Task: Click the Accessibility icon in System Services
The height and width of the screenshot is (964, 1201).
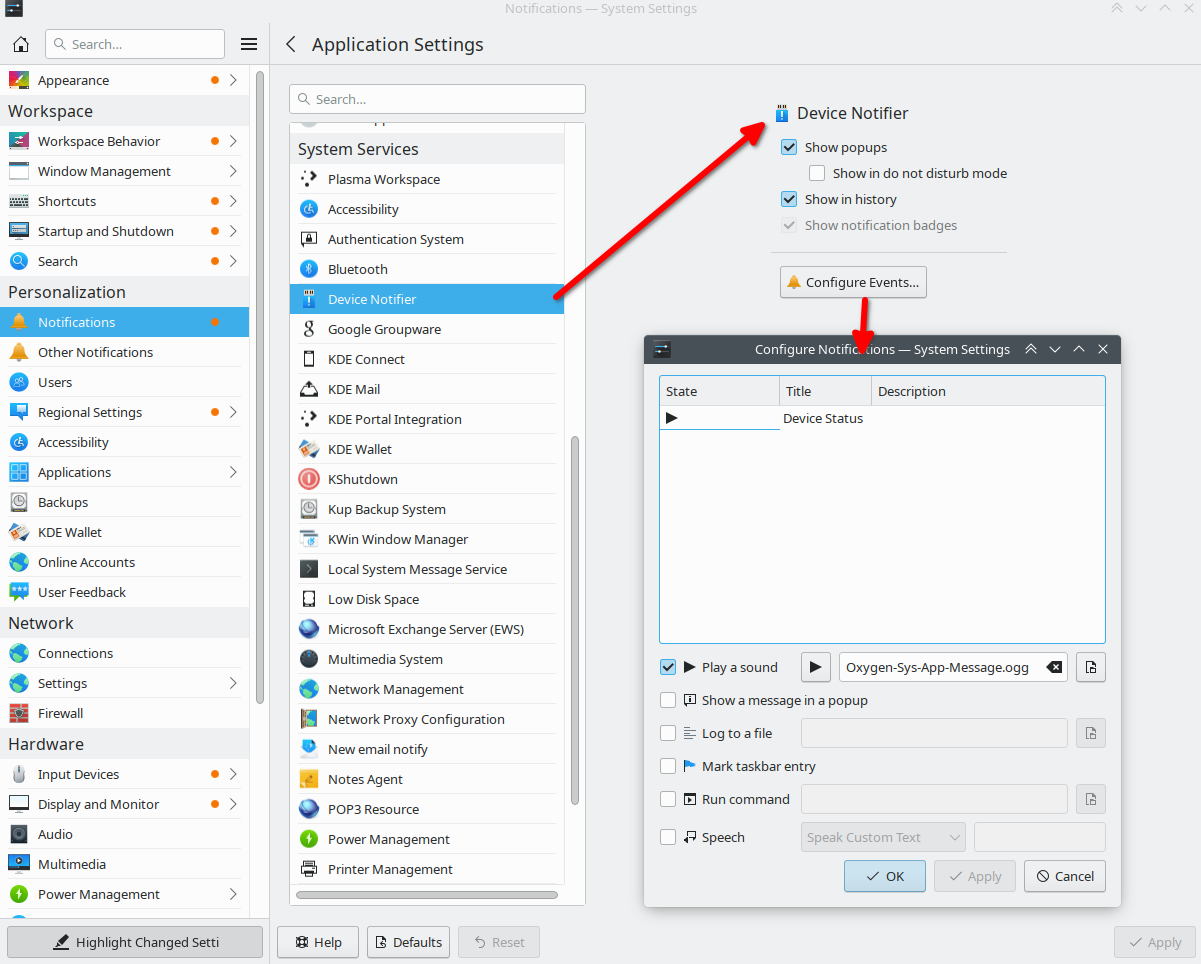Action: coord(309,209)
